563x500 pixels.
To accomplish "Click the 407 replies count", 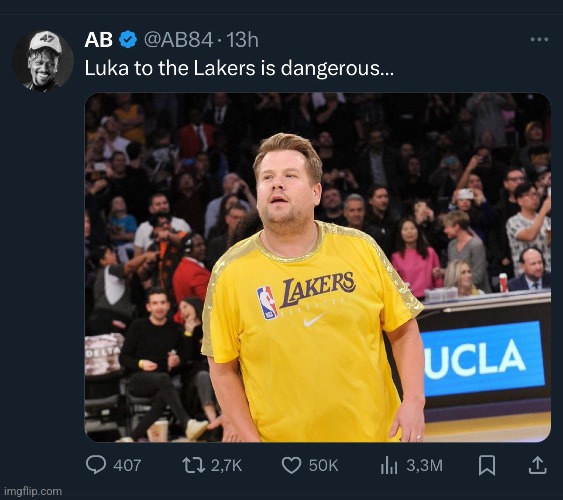I will pyautogui.click(x=127, y=465).
